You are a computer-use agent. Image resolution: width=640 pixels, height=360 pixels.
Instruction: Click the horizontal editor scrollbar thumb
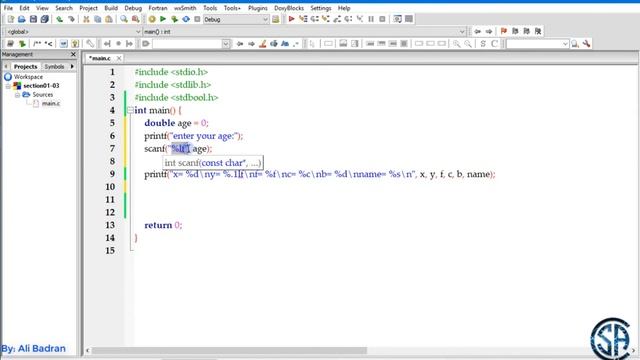pyautogui.click(x=229, y=350)
